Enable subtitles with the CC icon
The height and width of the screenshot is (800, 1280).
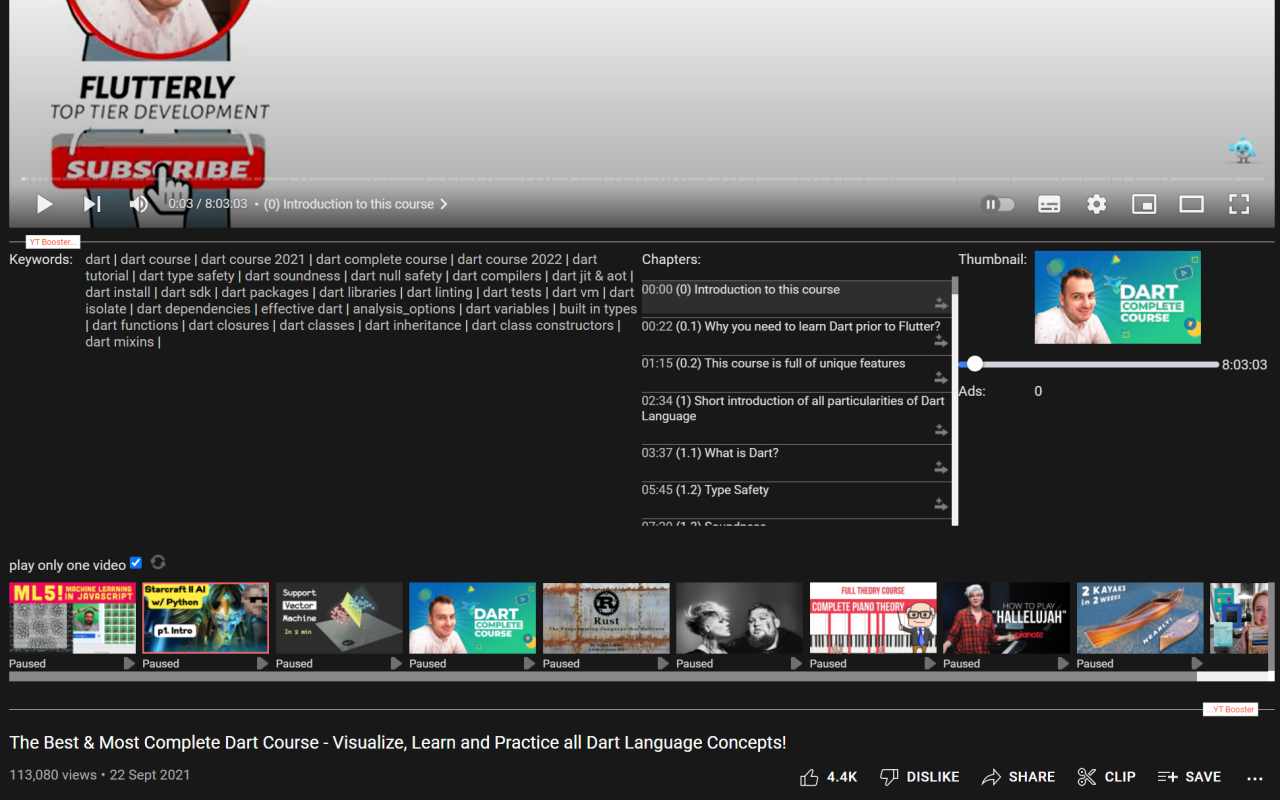[1048, 204]
